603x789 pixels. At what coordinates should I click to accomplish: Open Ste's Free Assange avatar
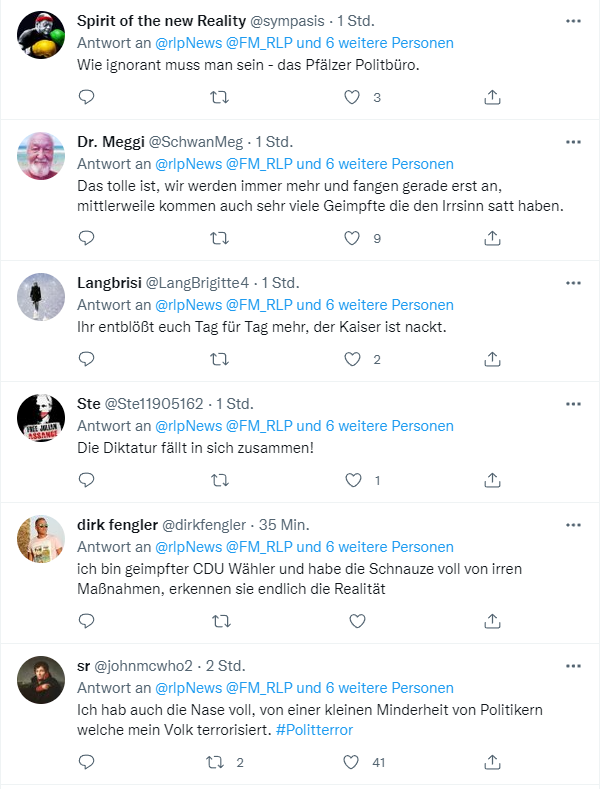pyautogui.click(x=43, y=418)
